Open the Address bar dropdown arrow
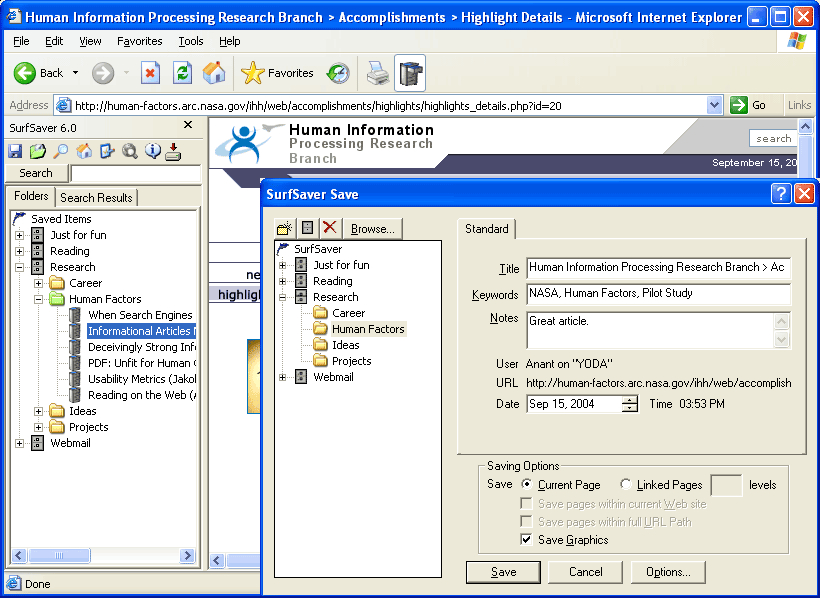 click(714, 106)
